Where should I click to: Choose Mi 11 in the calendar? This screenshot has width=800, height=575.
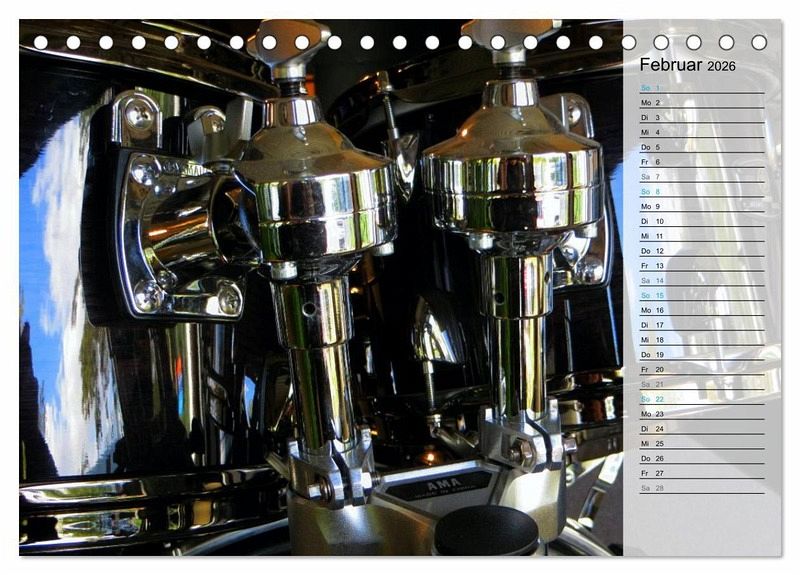point(651,236)
